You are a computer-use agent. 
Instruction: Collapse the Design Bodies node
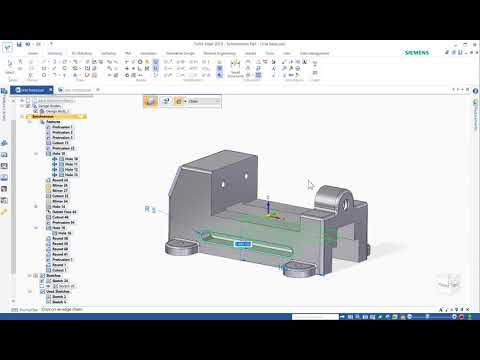(22, 106)
